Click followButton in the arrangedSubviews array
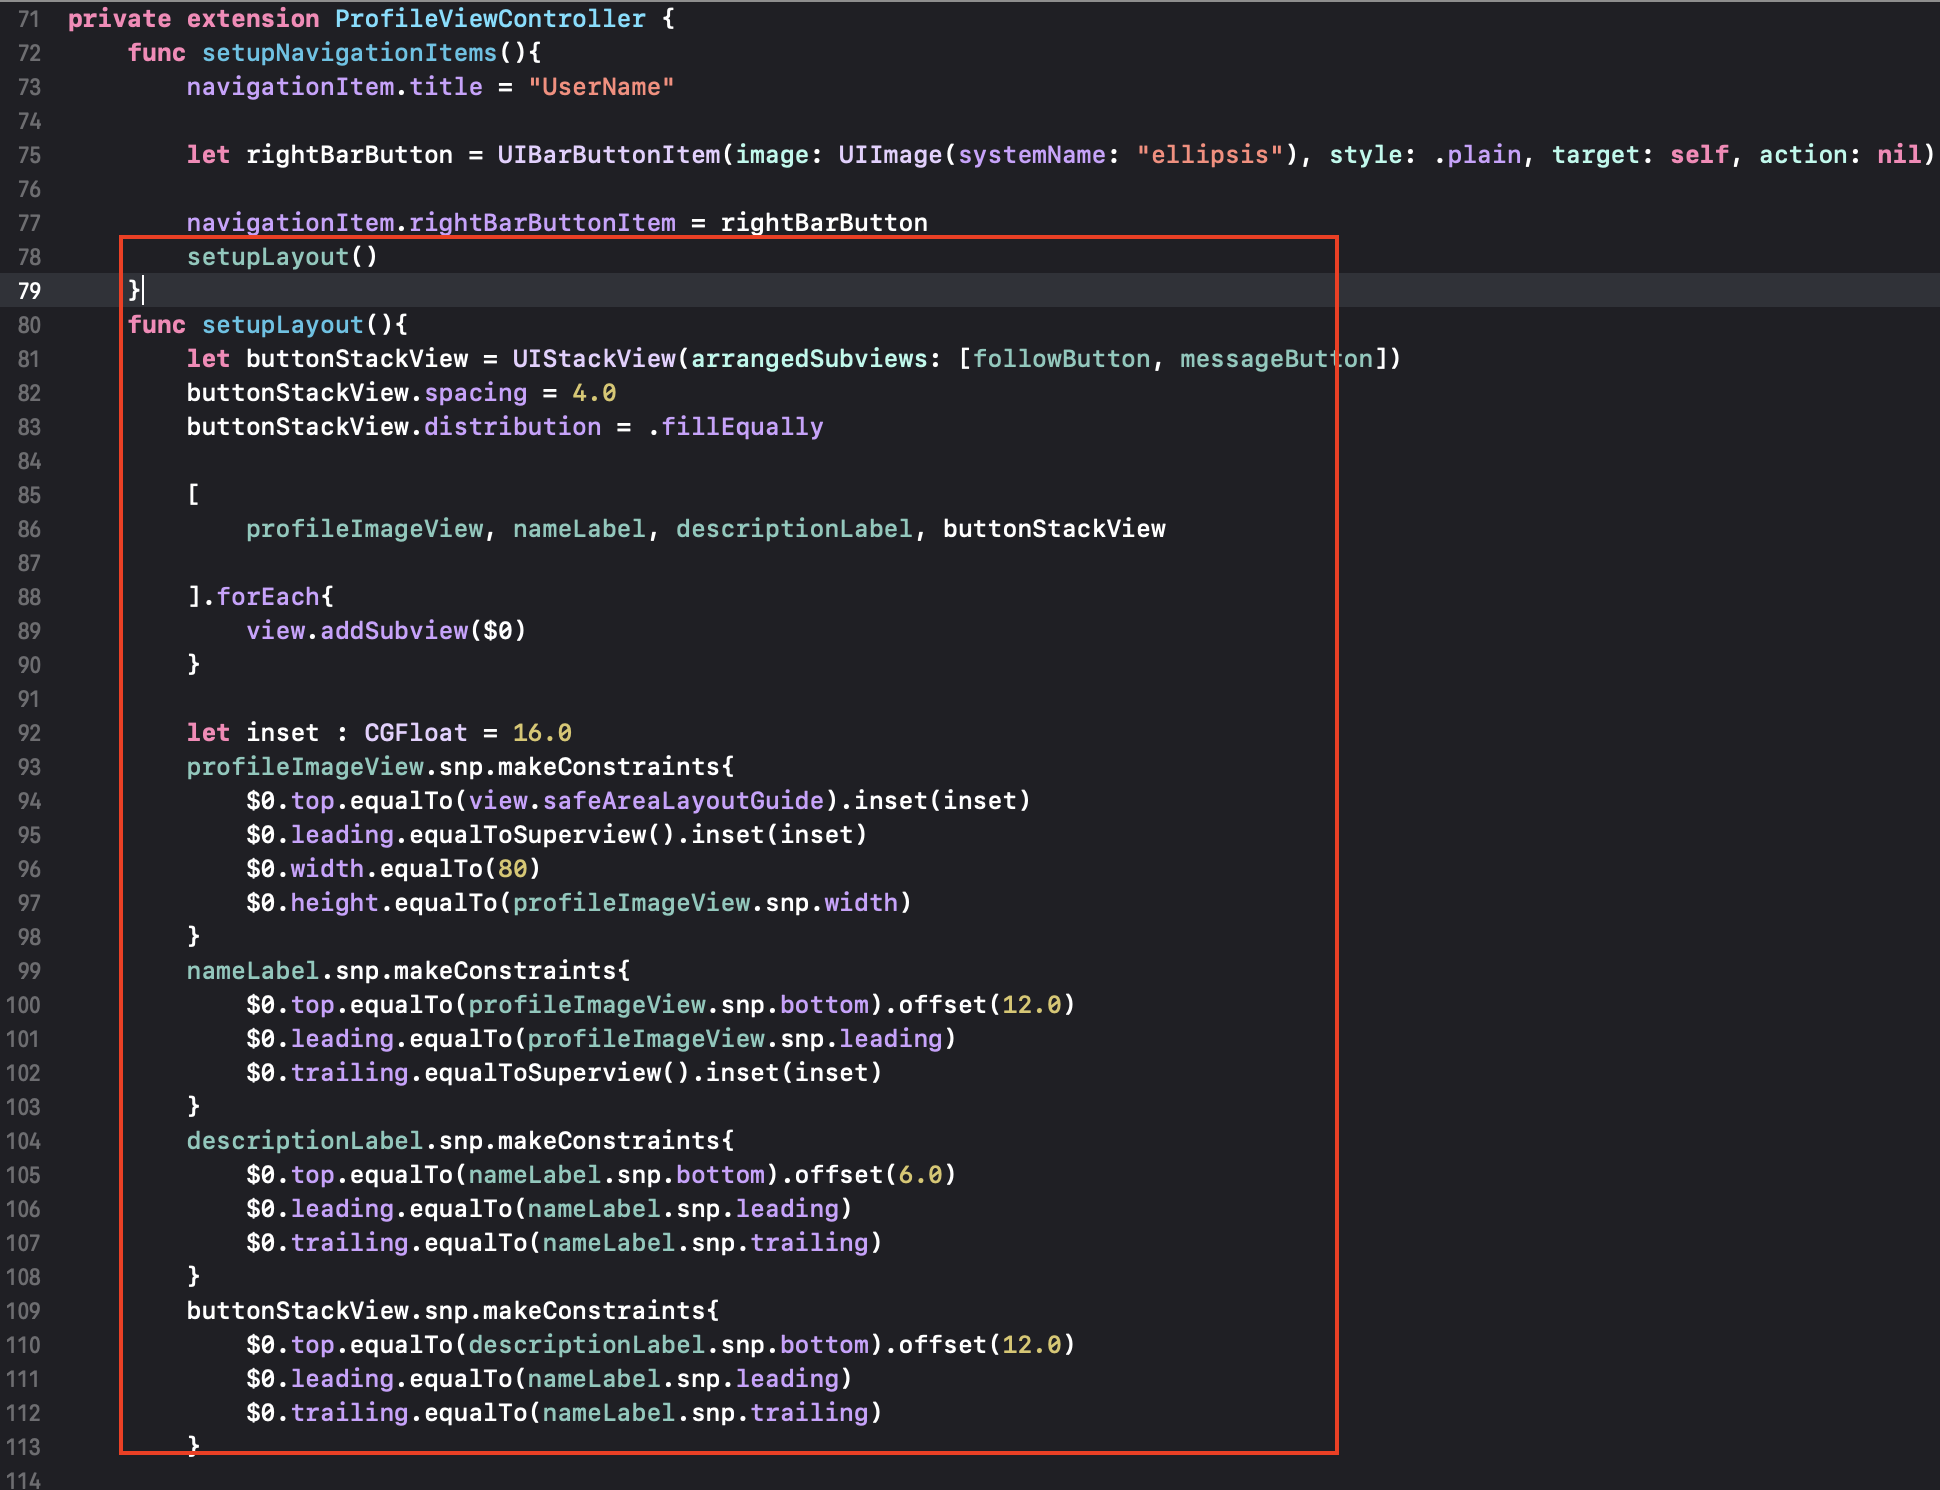The width and height of the screenshot is (1940, 1490). (x=1061, y=359)
